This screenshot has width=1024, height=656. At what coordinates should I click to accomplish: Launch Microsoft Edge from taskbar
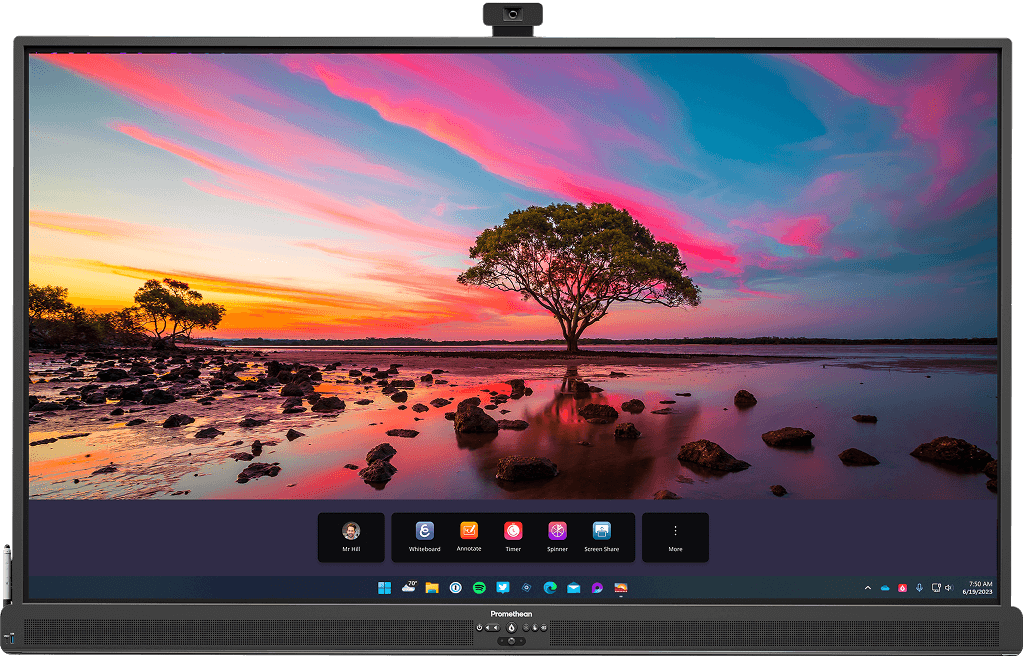pos(550,588)
